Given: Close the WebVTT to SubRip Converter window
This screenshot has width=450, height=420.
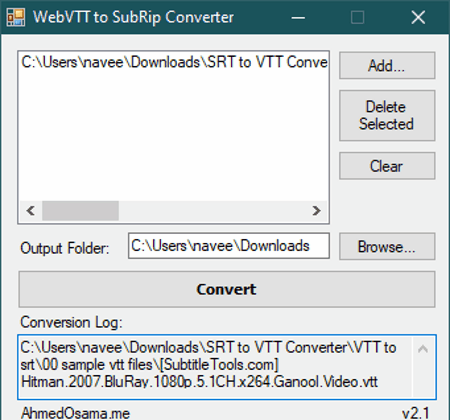Looking at the screenshot, I should [x=418, y=17].
